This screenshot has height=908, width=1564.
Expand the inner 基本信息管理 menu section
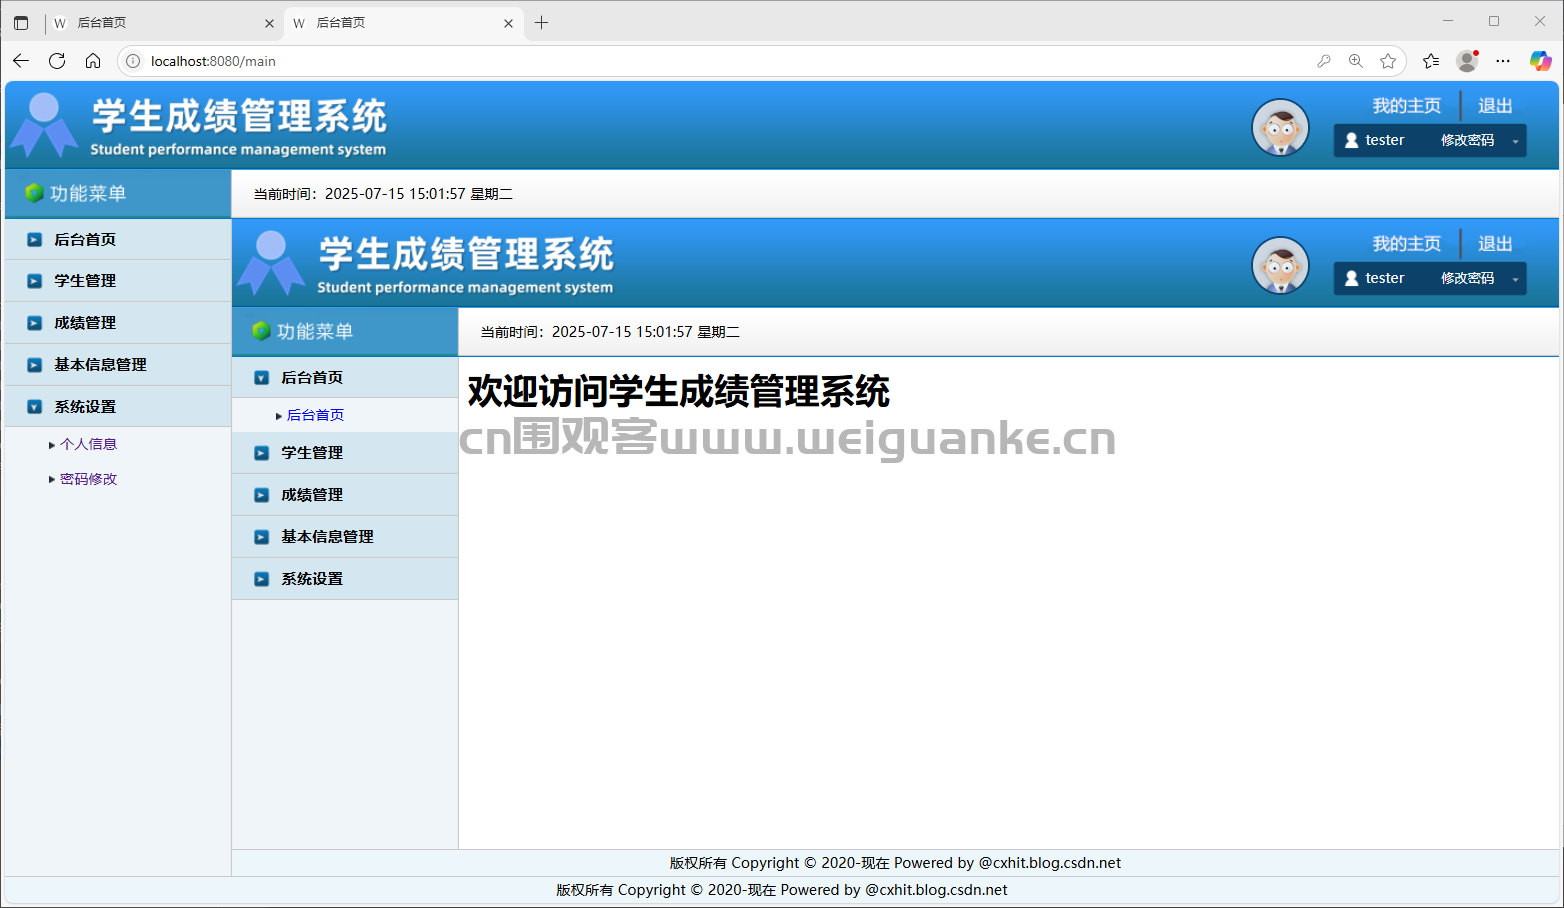(345, 537)
